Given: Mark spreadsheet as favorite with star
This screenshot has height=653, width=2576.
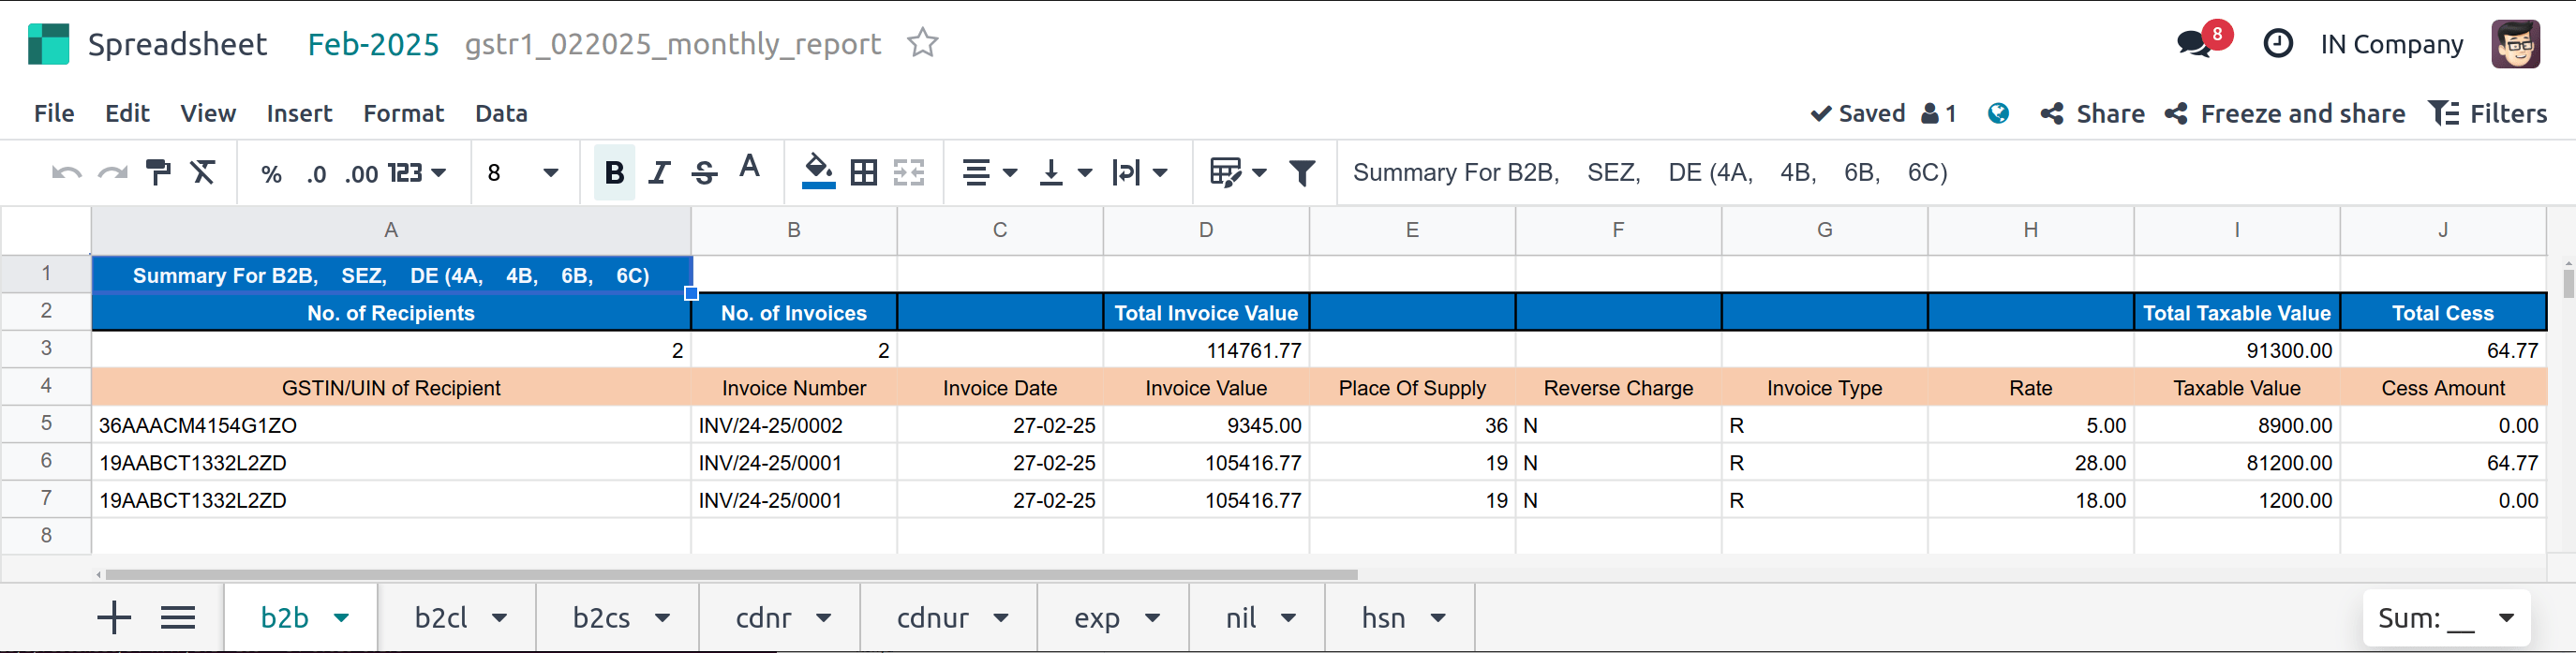Looking at the screenshot, I should coord(922,43).
